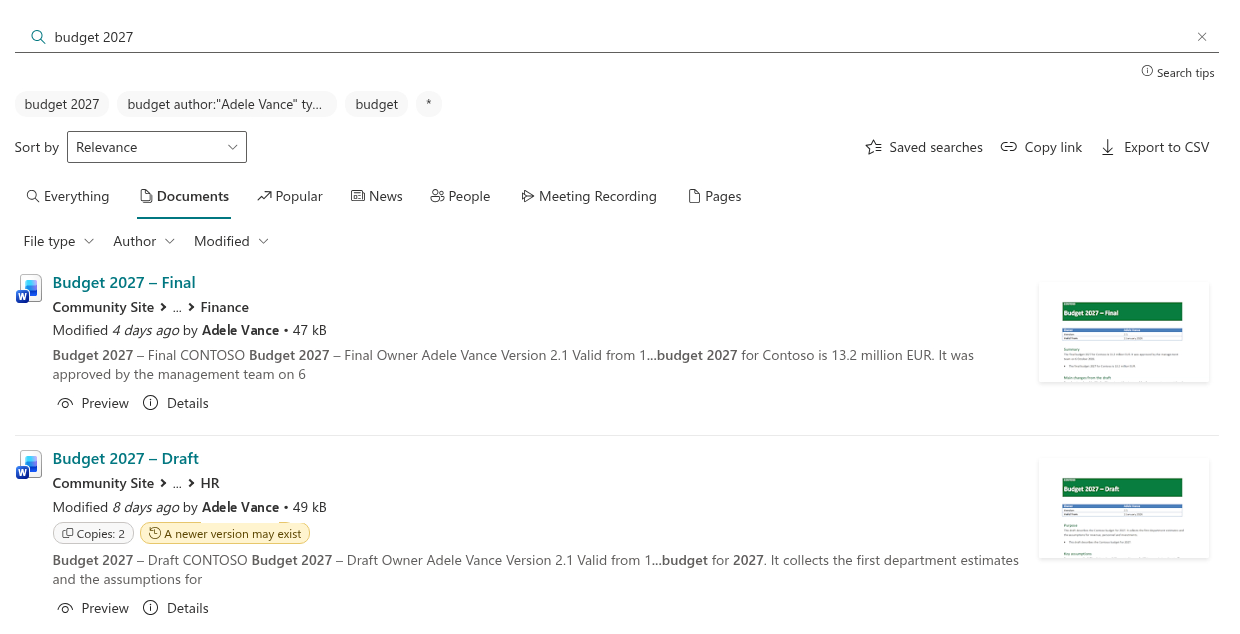Click the search magnifier icon
Screen dimensions: 1240x634
coord(38,37)
